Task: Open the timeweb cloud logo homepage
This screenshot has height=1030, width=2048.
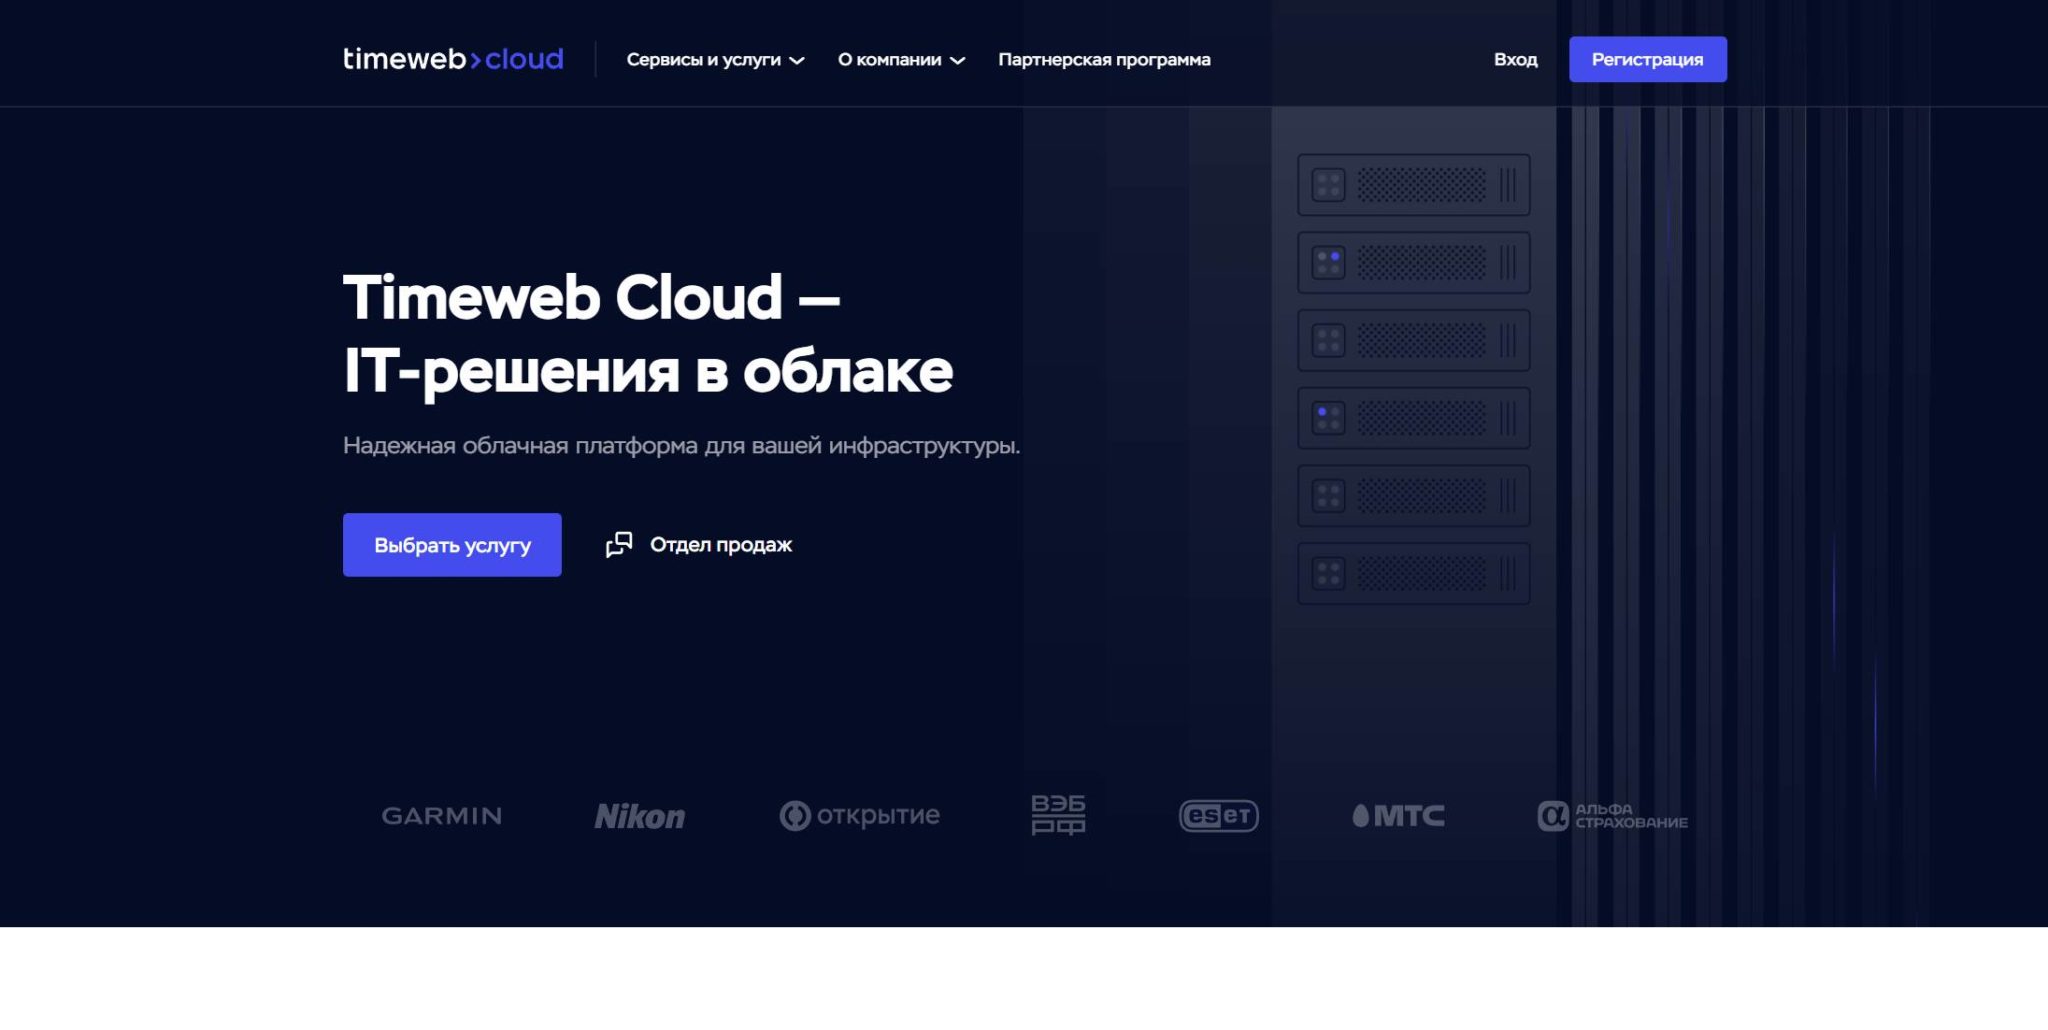Action: point(453,59)
